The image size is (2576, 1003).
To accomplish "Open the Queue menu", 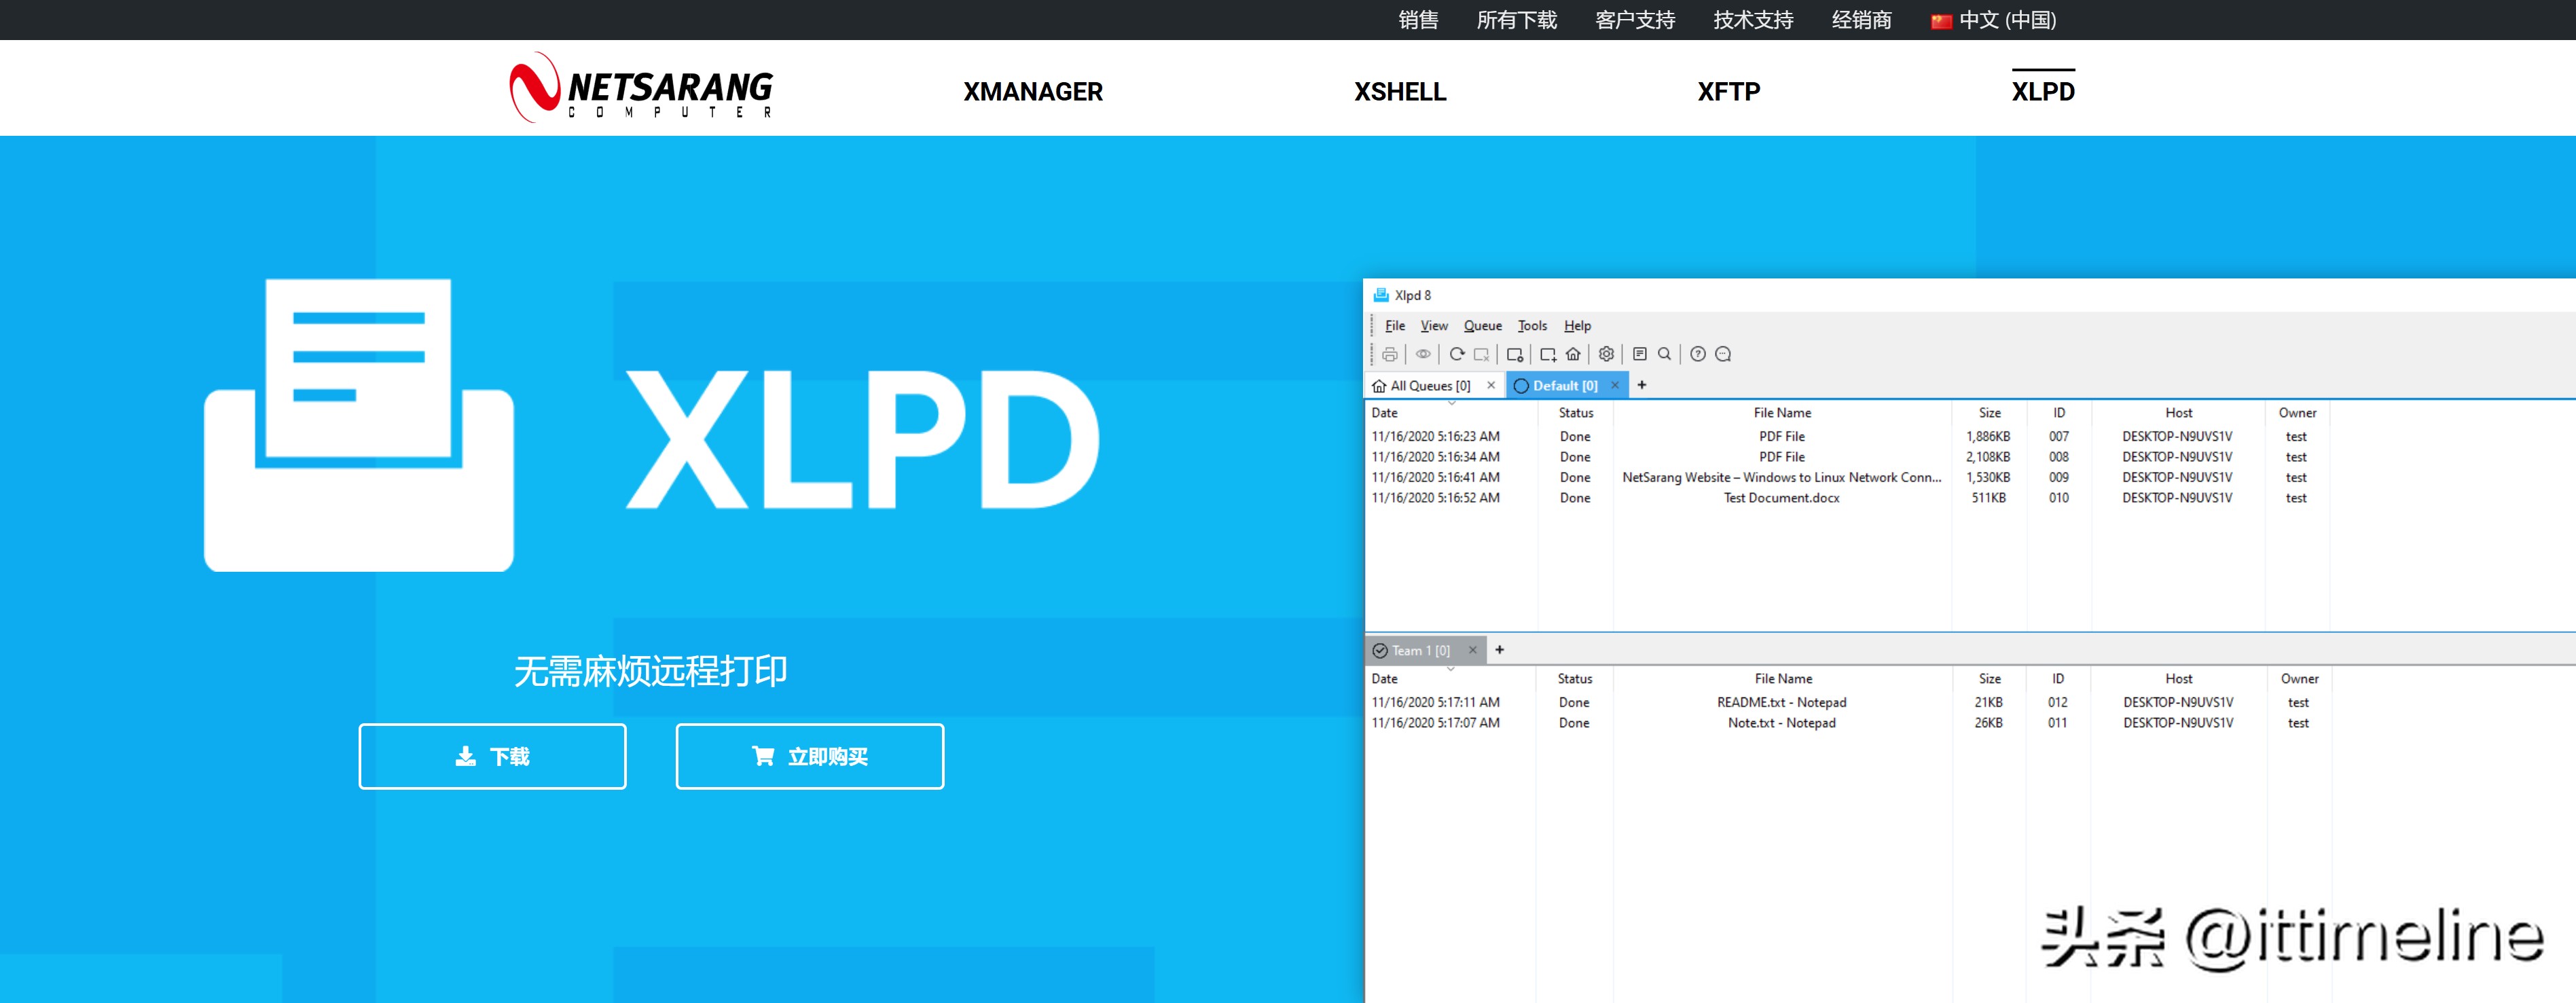I will point(1482,326).
